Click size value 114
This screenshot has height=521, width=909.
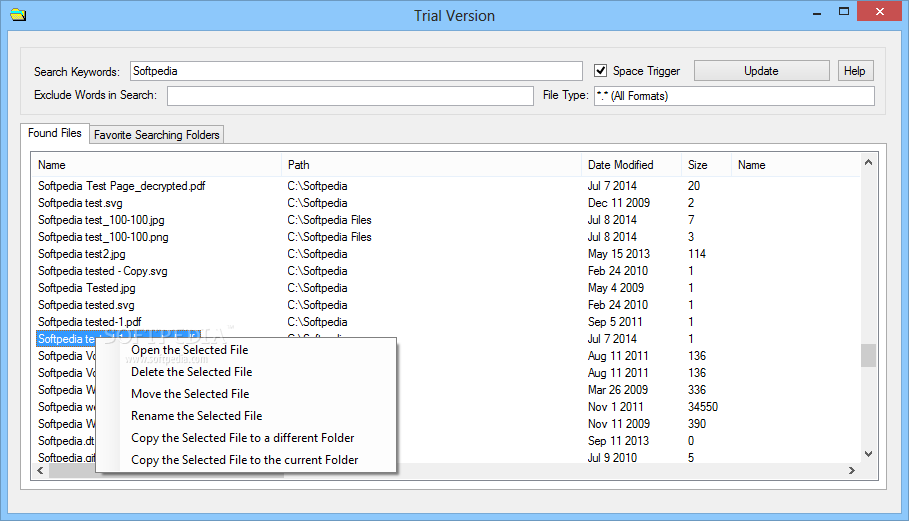click(697, 254)
